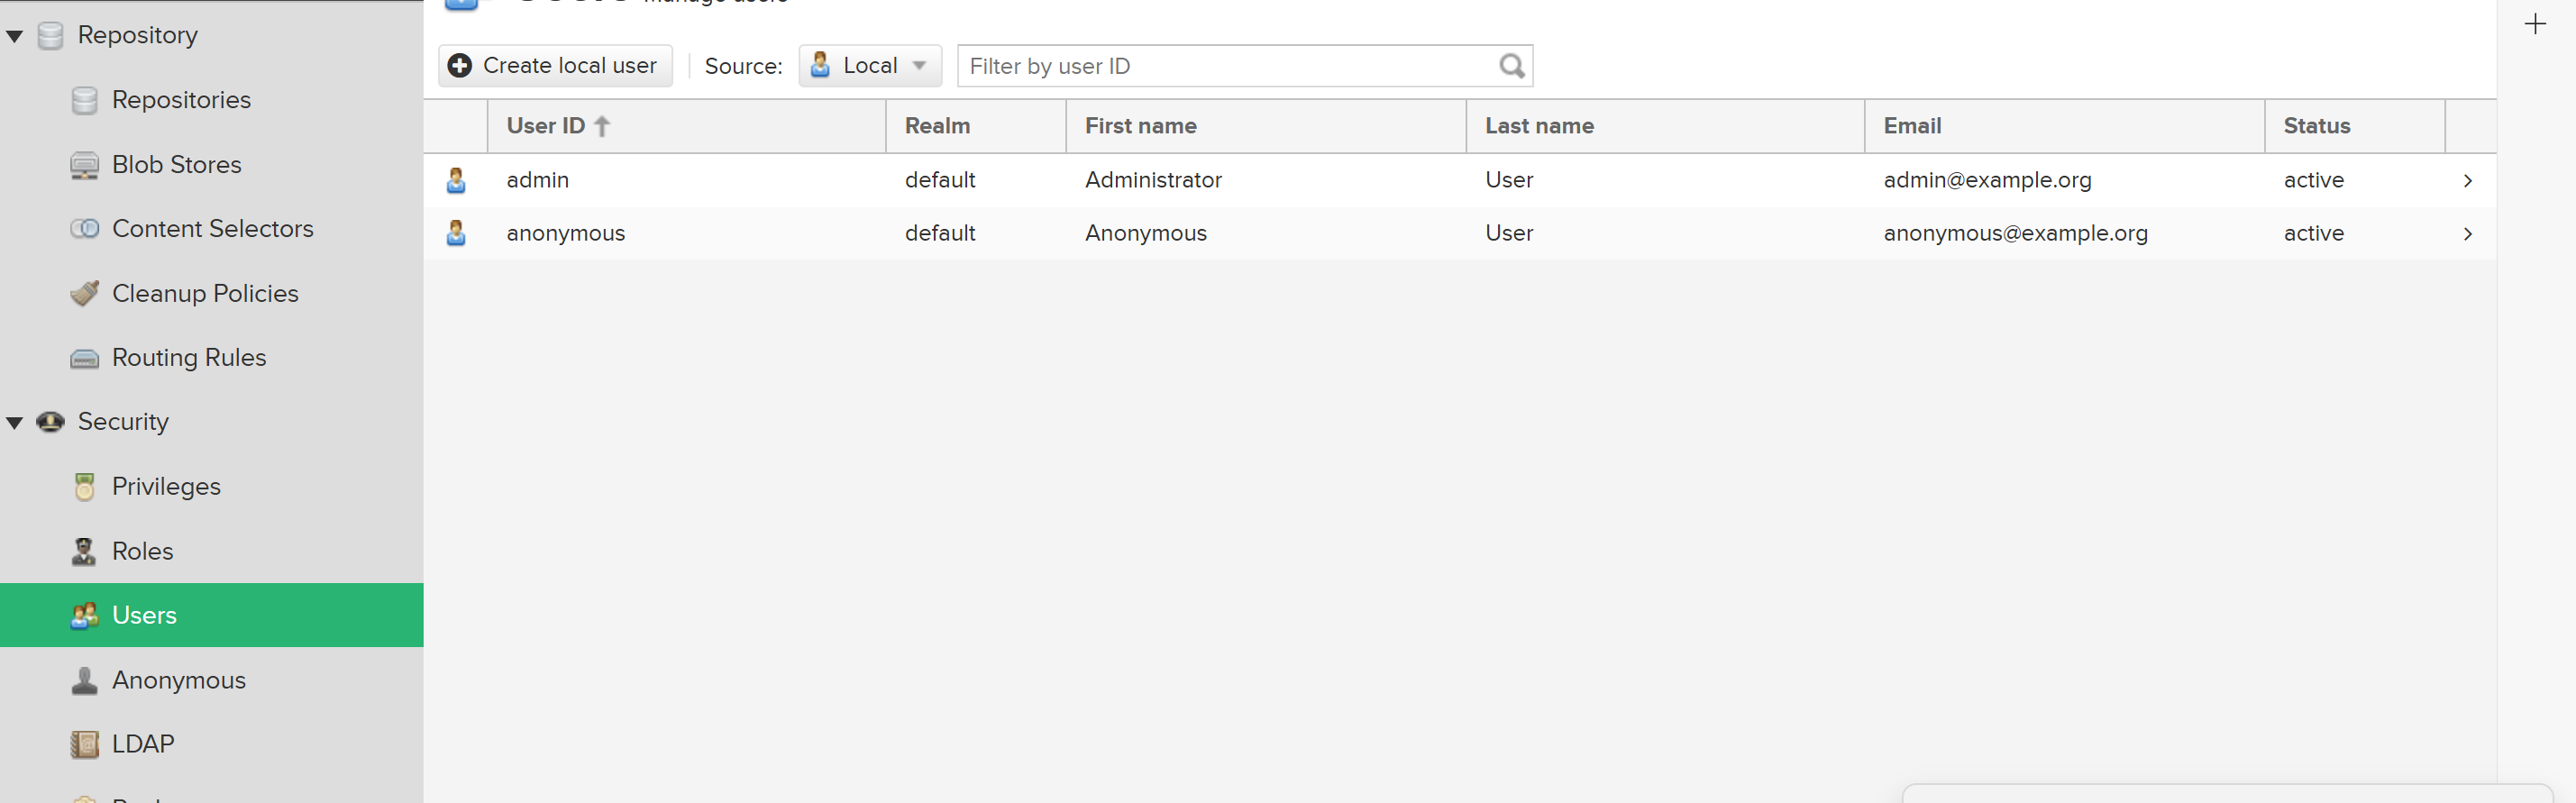This screenshot has width=2576, height=803.
Task: Click the Repositories sidebar icon
Action: coord(85,100)
